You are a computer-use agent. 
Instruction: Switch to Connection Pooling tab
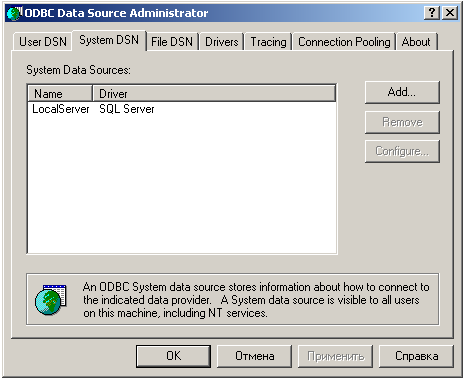(344, 42)
